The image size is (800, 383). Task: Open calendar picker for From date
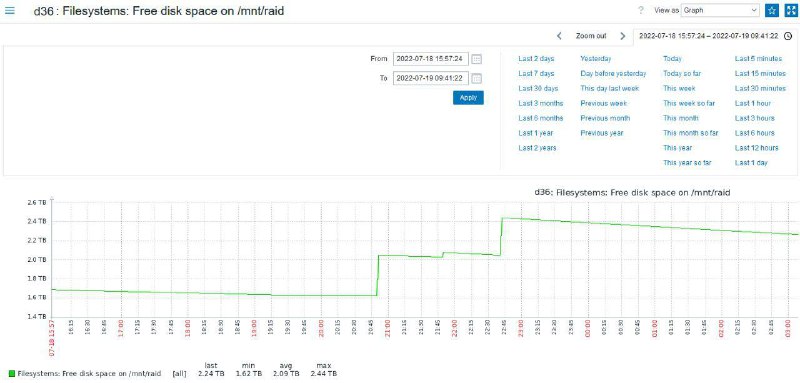coord(476,59)
